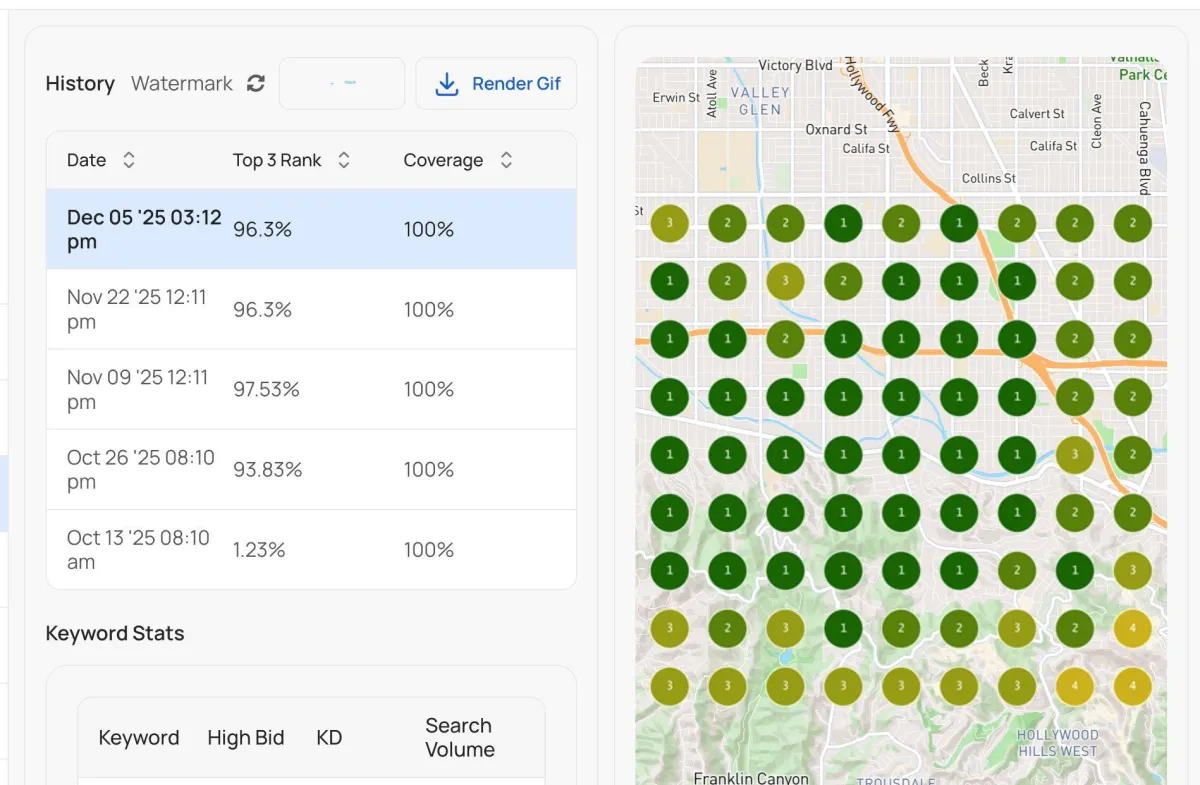Select the bottom-right rank 4 map pin
Image resolution: width=1200 pixels, height=785 pixels.
1133,687
